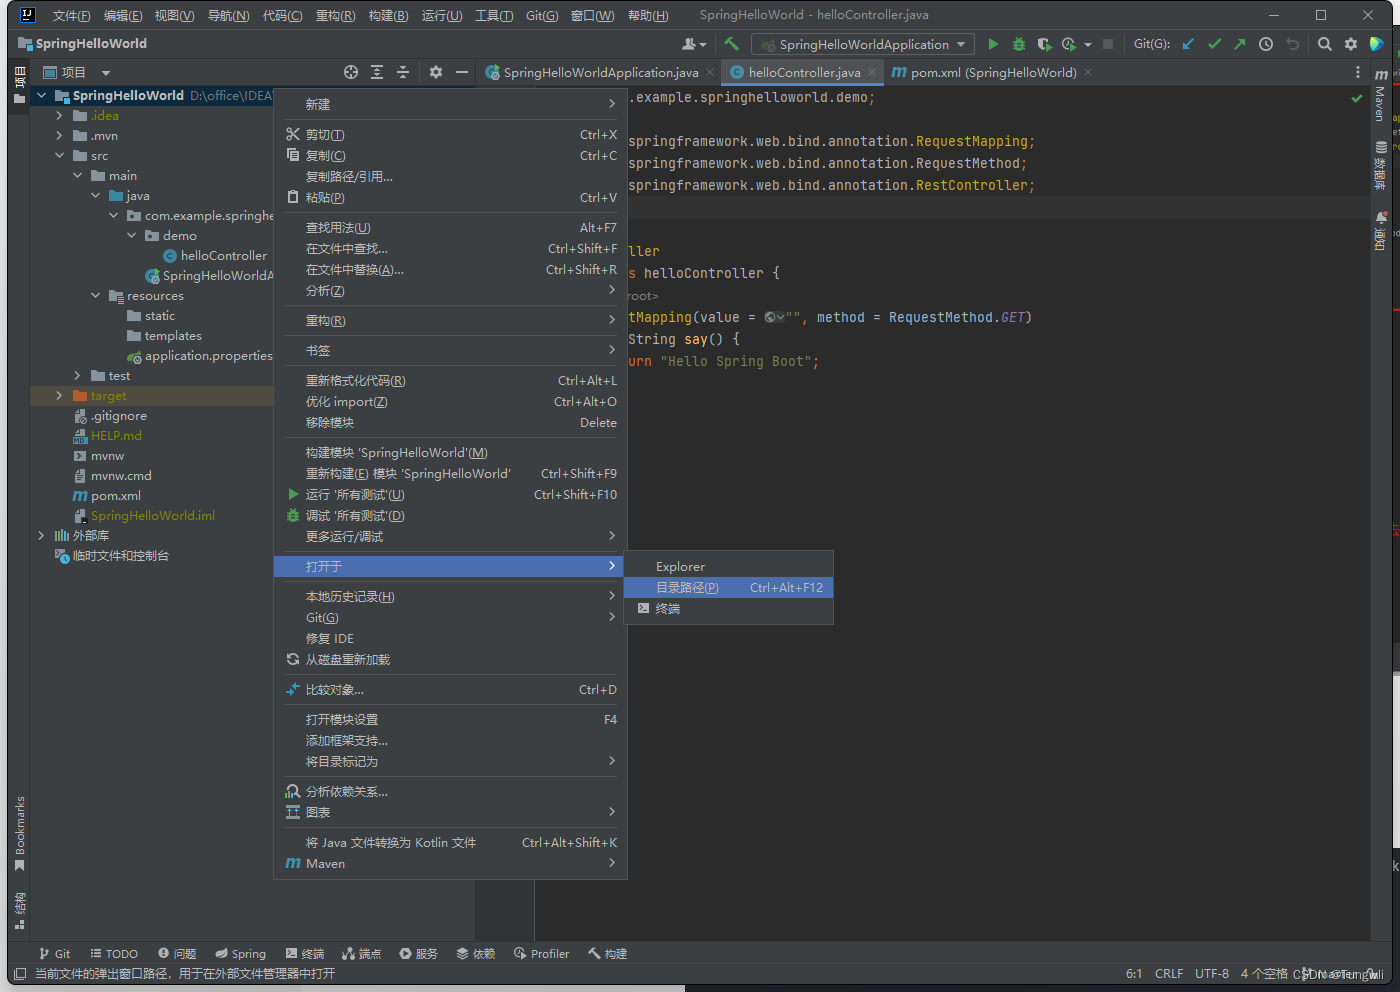The width and height of the screenshot is (1400, 992).
Task: Choose 重新格式化代码(R) from context menu
Action: (450, 381)
